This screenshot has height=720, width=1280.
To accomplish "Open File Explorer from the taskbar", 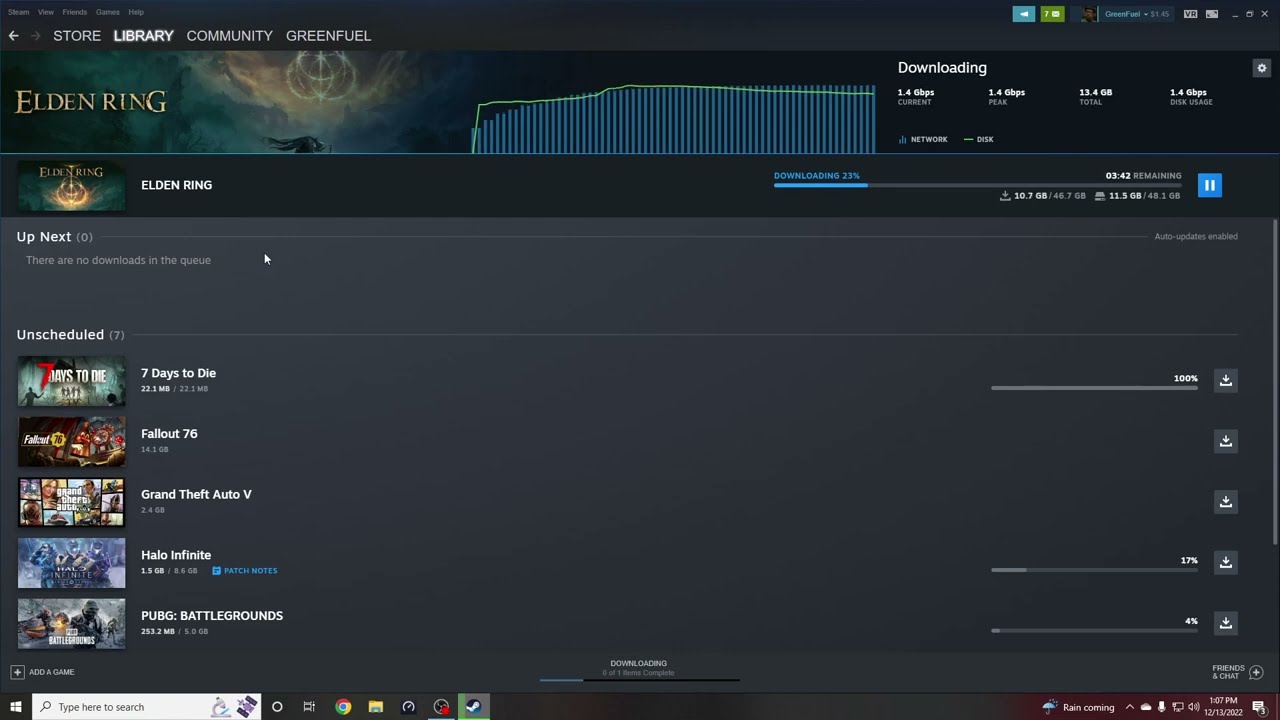I will [376, 707].
